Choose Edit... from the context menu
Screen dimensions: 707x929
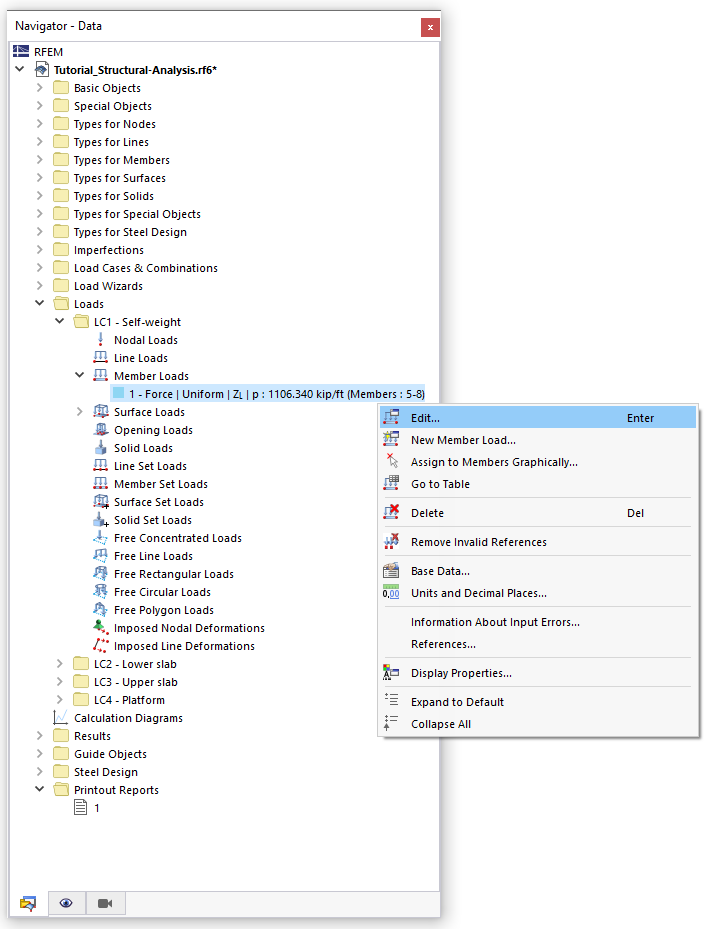point(538,418)
